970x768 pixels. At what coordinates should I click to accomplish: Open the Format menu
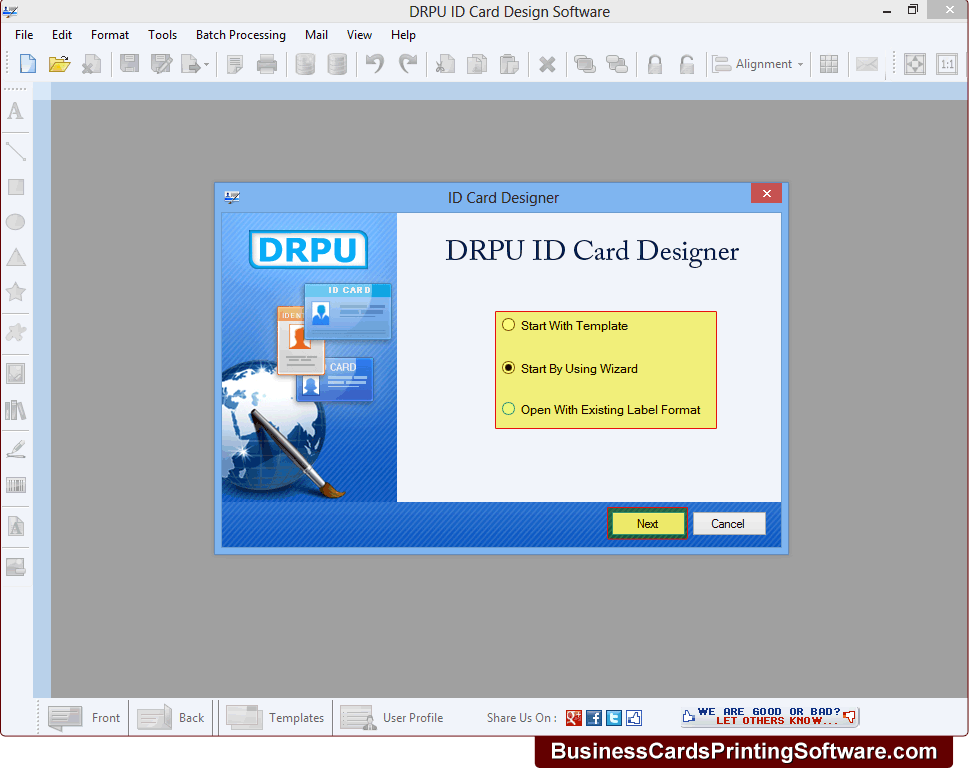(110, 35)
